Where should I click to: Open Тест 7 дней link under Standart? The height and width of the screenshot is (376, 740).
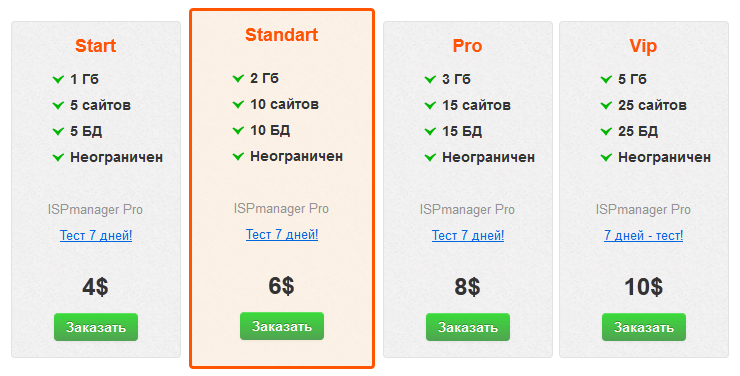point(282,234)
